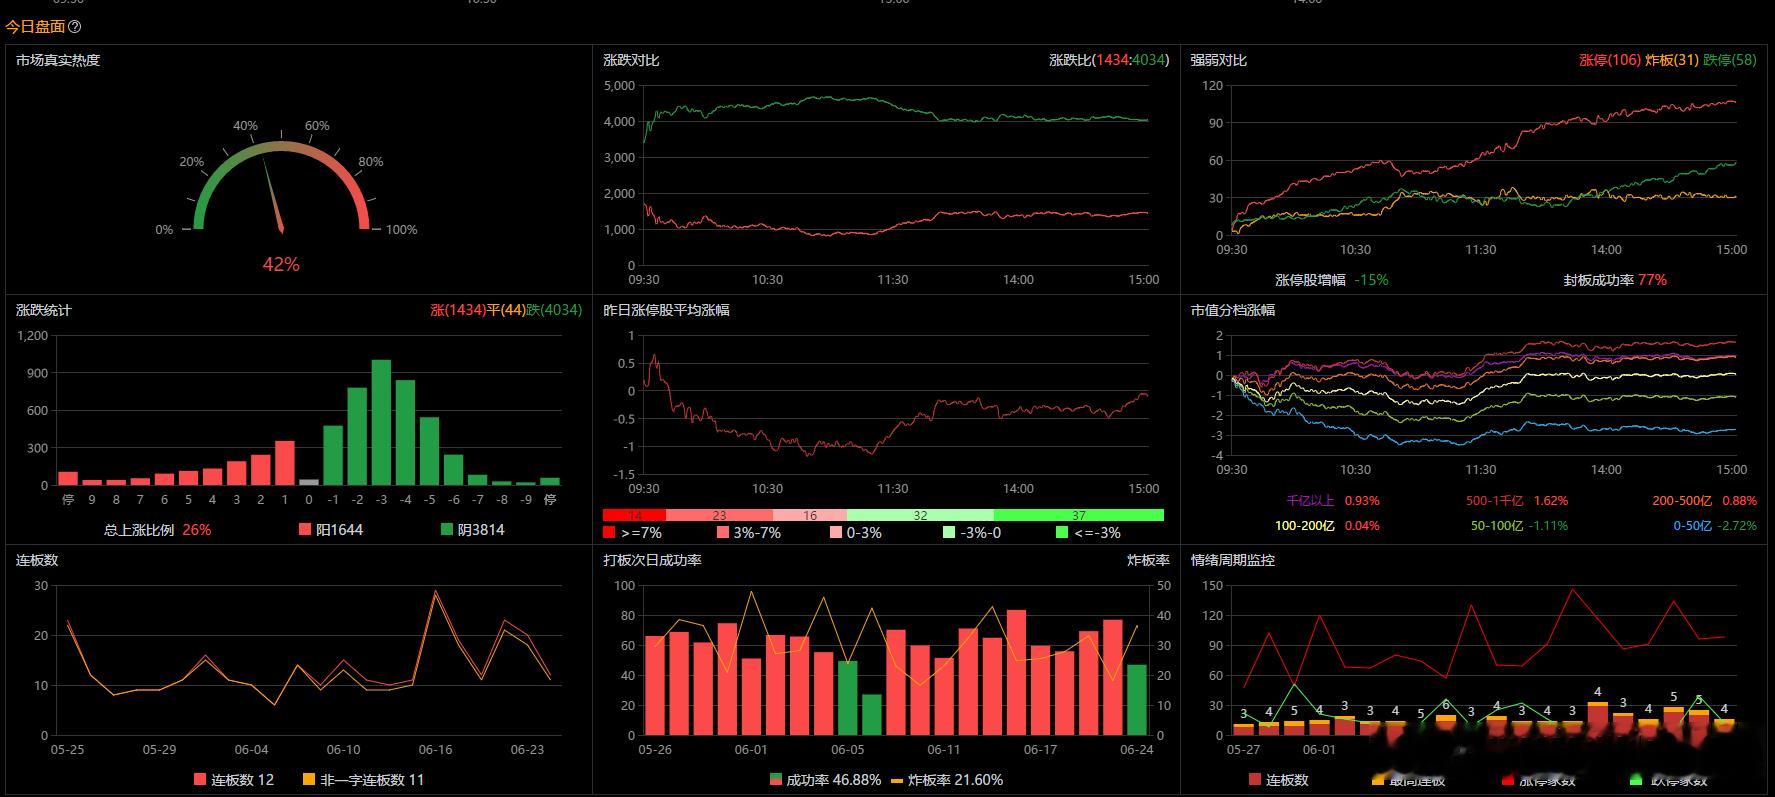Toggle the 炸板率 21.60% legend entry
Viewport: 1775px width, 797px height.
[947, 779]
